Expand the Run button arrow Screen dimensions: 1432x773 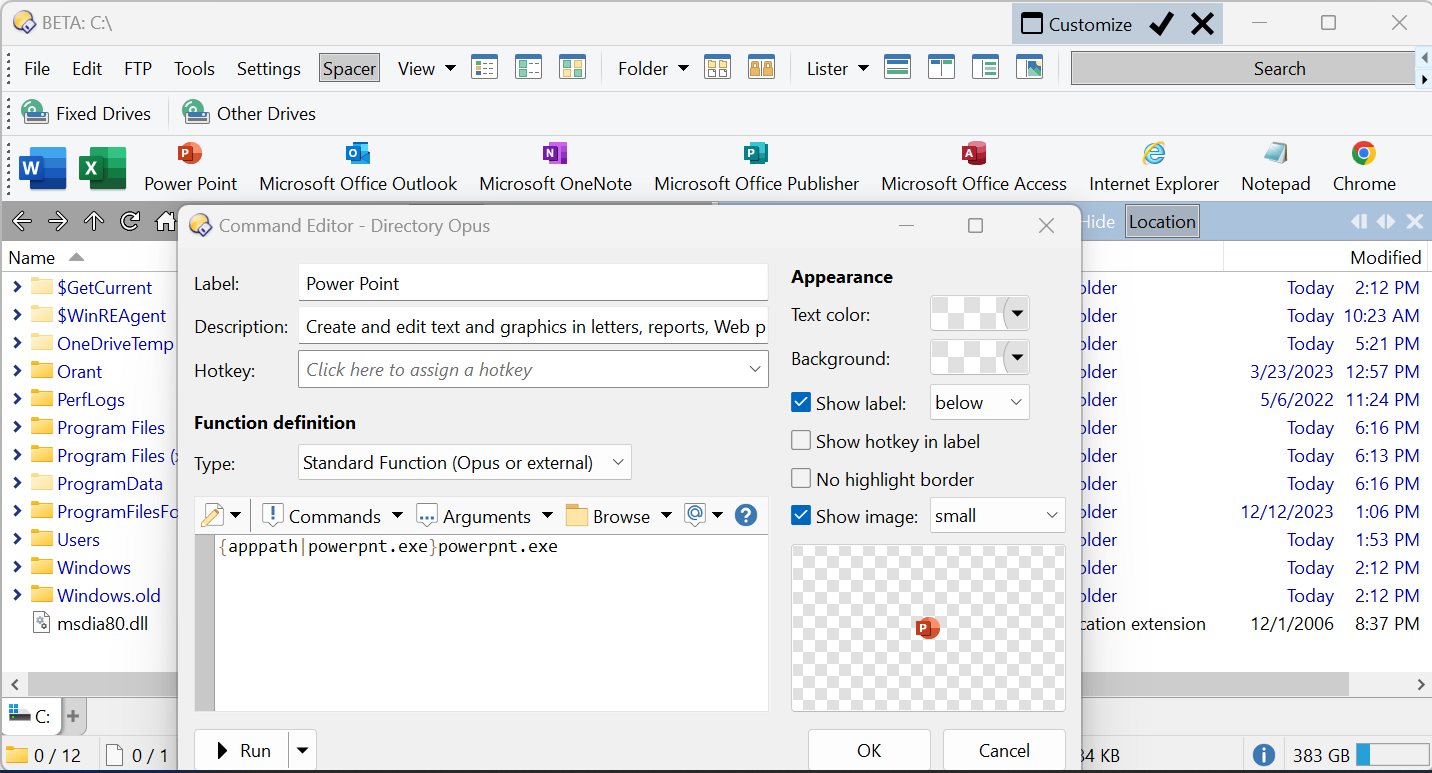click(301, 750)
